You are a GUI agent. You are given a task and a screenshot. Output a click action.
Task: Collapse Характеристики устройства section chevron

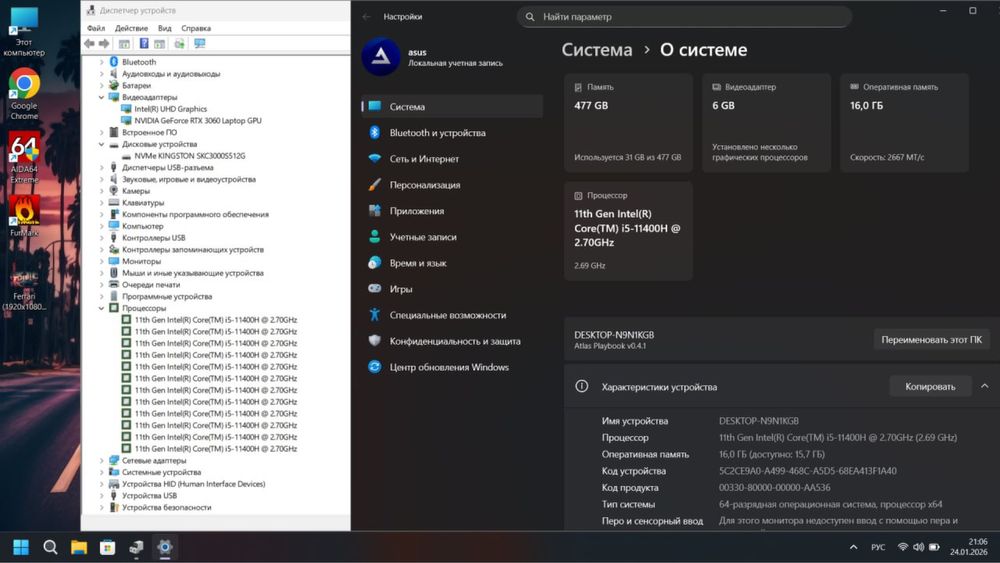click(x=985, y=386)
